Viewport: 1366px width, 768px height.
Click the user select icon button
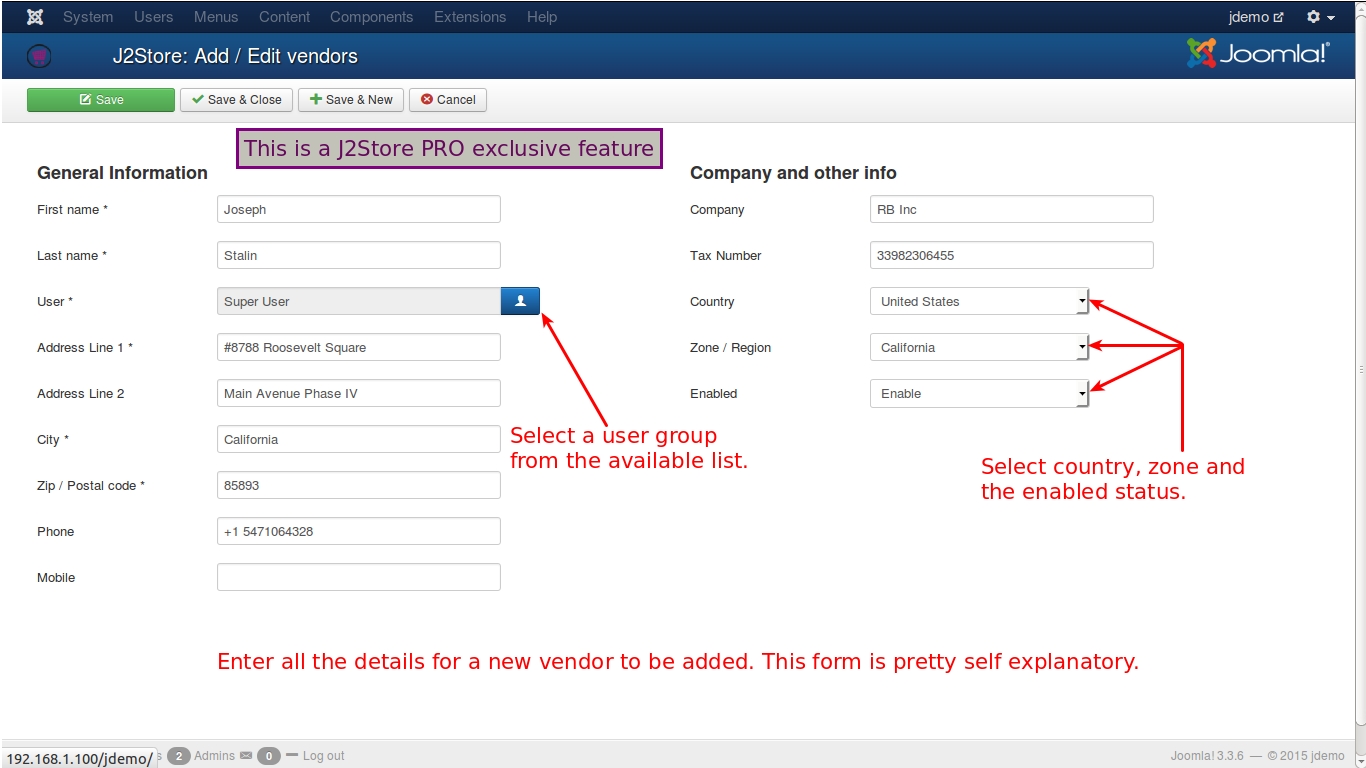coord(520,301)
